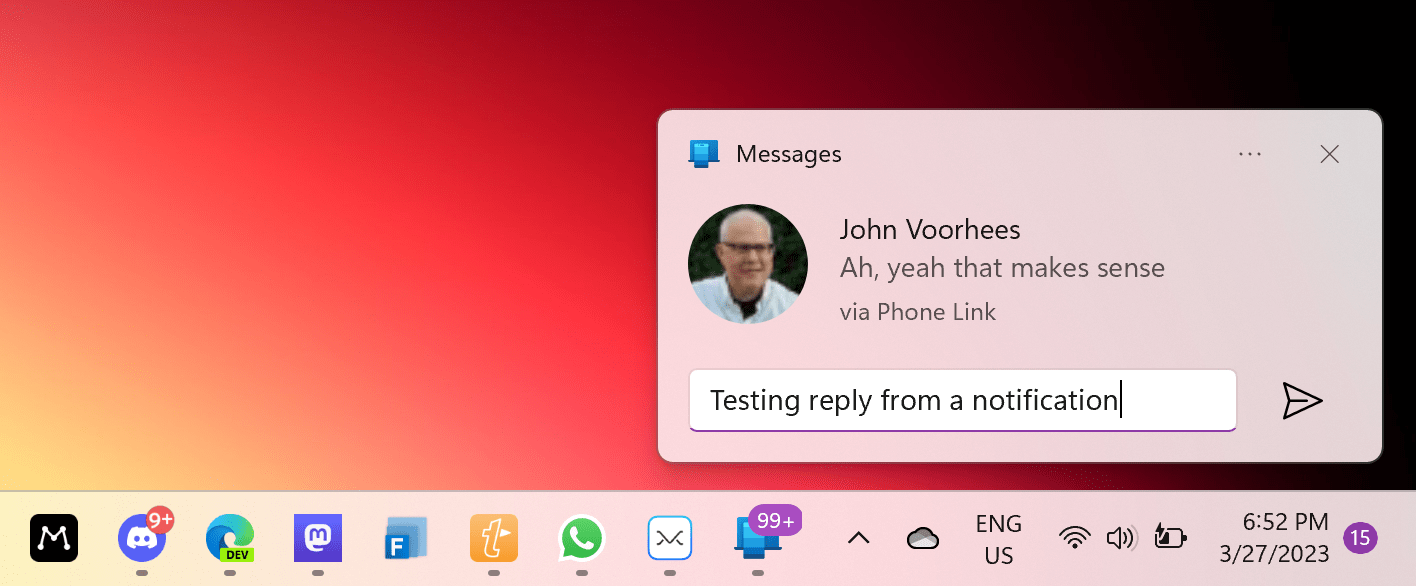Open the blue F Files app in the taskbar
This screenshot has height=586, width=1416.
click(406, 538)
